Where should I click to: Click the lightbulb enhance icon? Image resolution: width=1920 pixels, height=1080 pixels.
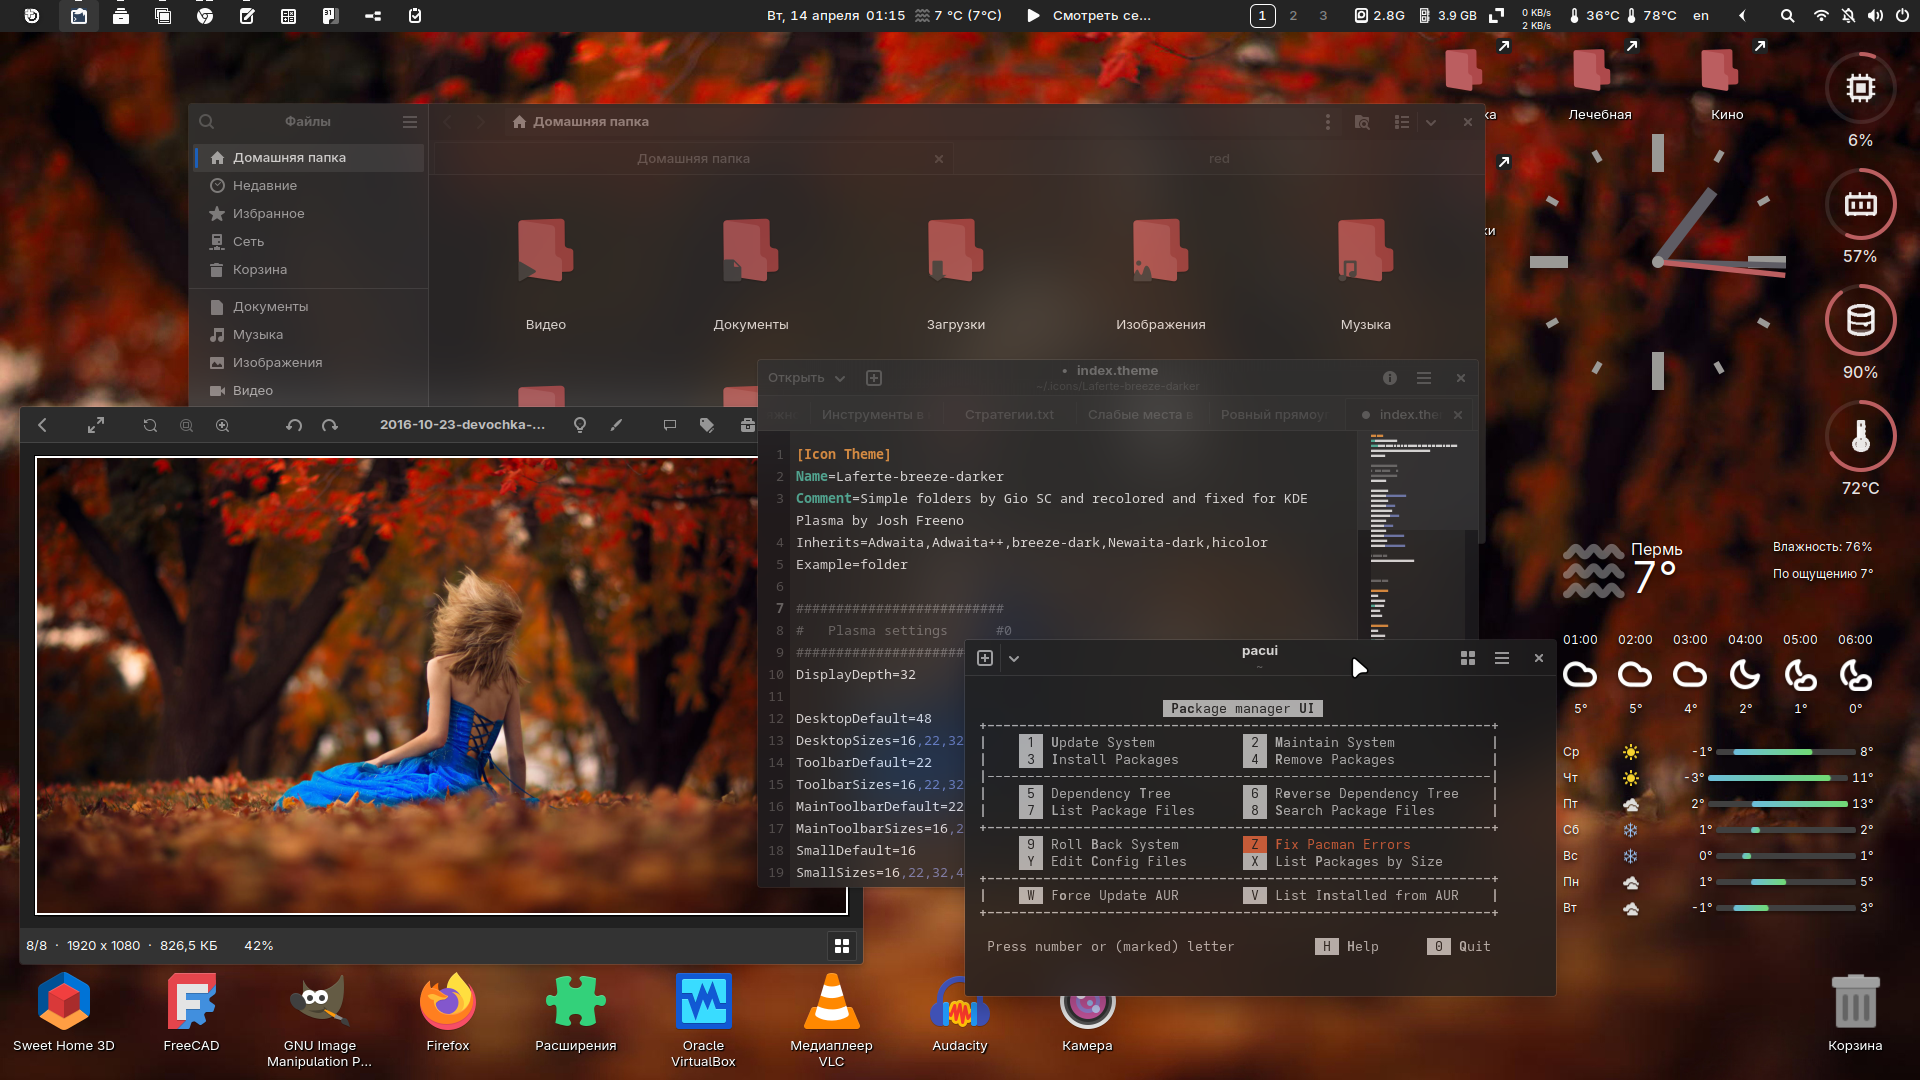579,425
